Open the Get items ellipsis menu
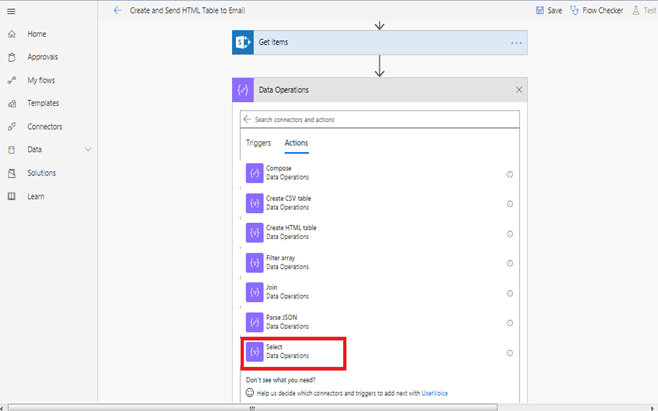This screenshot has height=411, width=658. coord(517,43)
